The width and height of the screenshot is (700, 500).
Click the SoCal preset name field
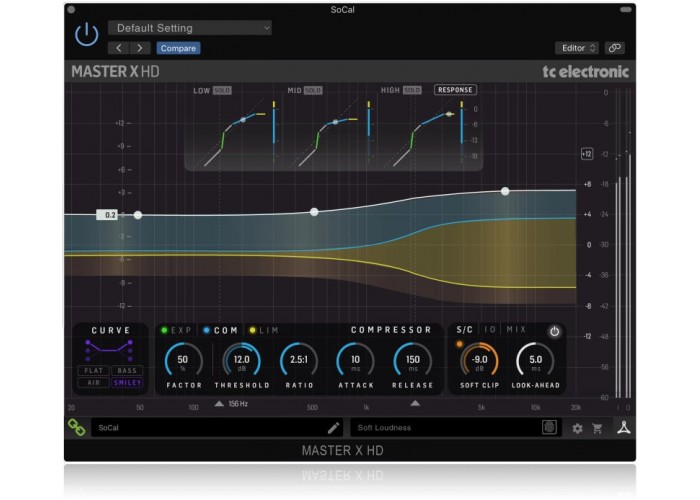[217, 428]
